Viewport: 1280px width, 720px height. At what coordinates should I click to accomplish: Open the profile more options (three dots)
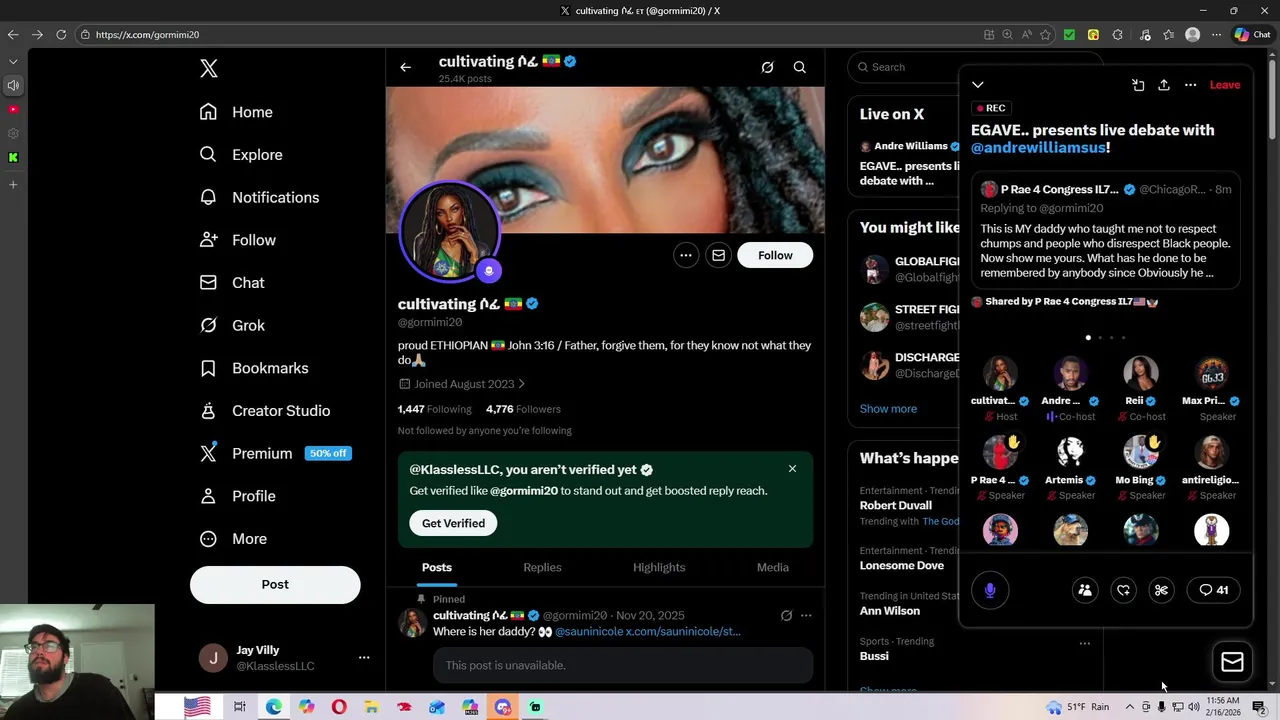[x=686, y=255]
